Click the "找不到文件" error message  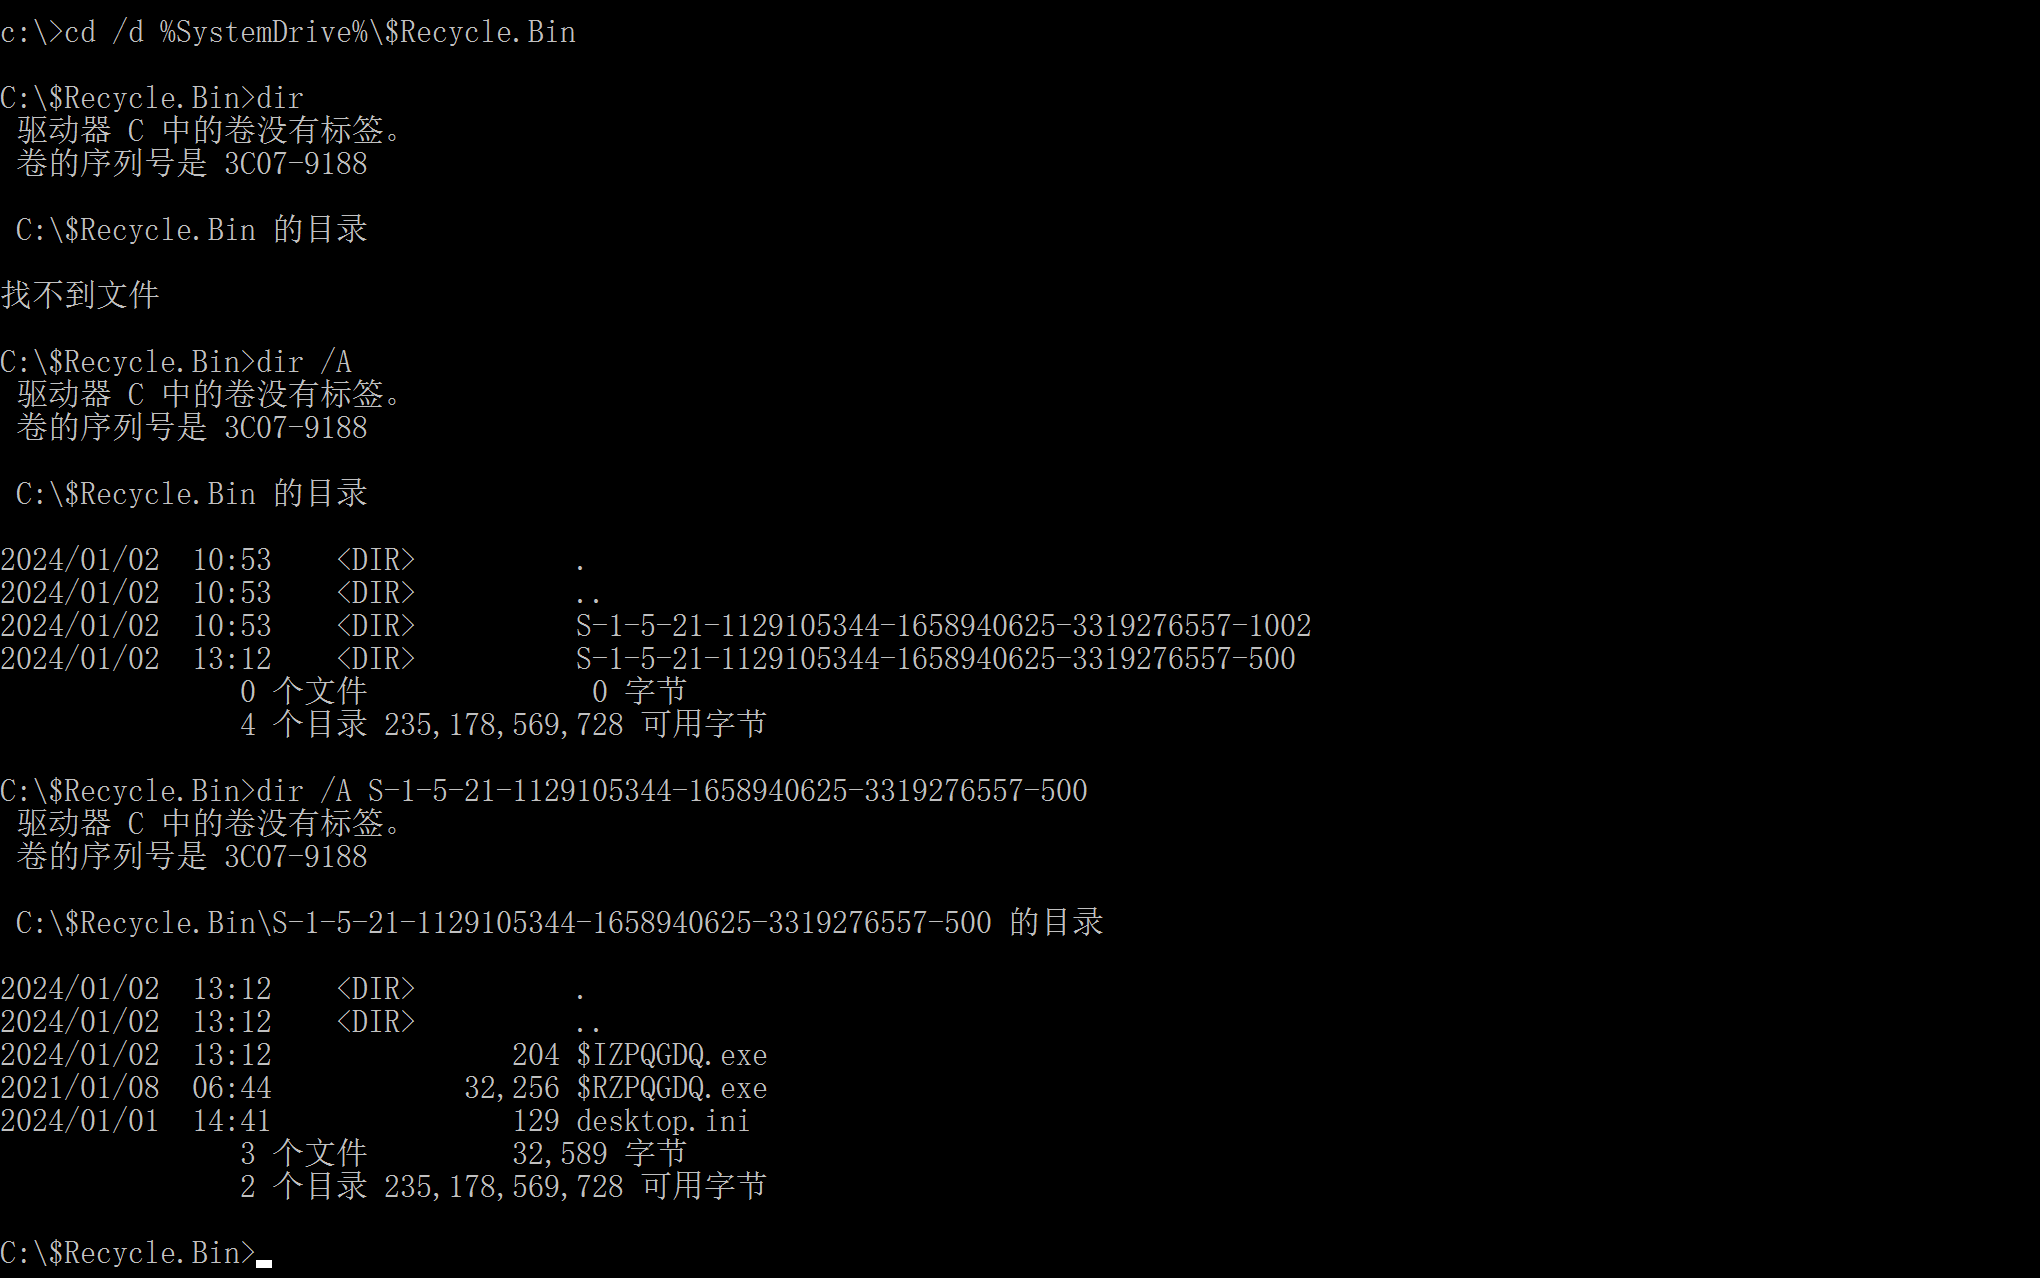tap(80, 295)
